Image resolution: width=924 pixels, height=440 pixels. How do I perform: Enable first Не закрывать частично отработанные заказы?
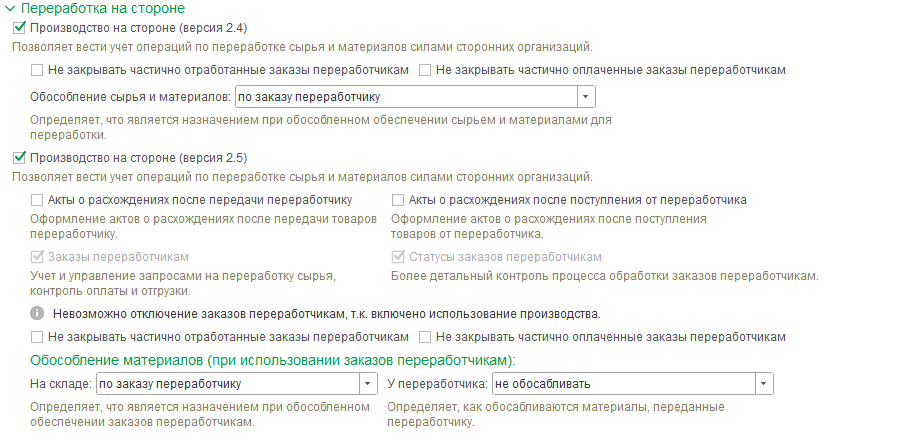pyautogui.click(x=37, y=70)
